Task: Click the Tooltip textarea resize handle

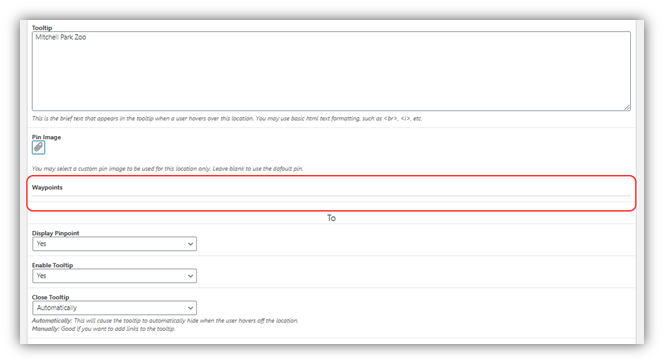Action: pos(627,108)
